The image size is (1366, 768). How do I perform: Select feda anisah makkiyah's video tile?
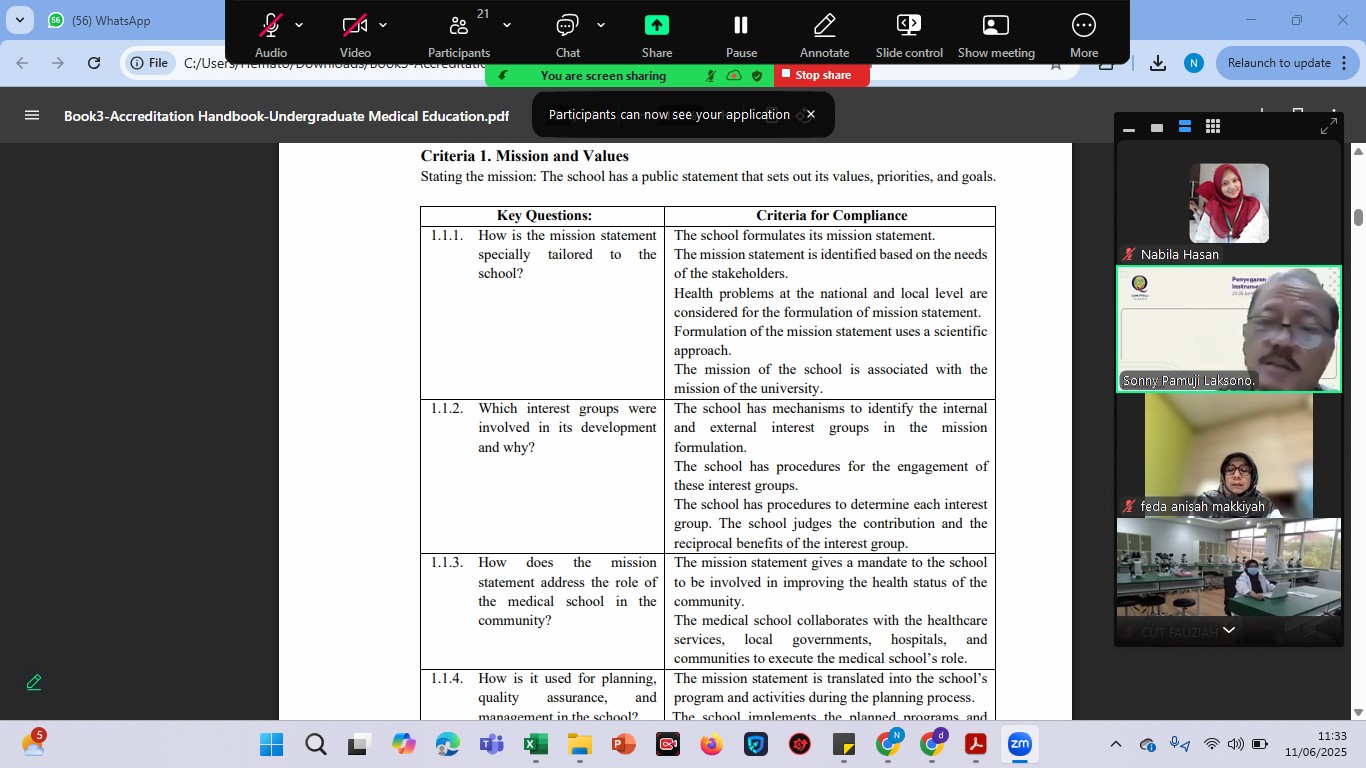coord(1229,455)
